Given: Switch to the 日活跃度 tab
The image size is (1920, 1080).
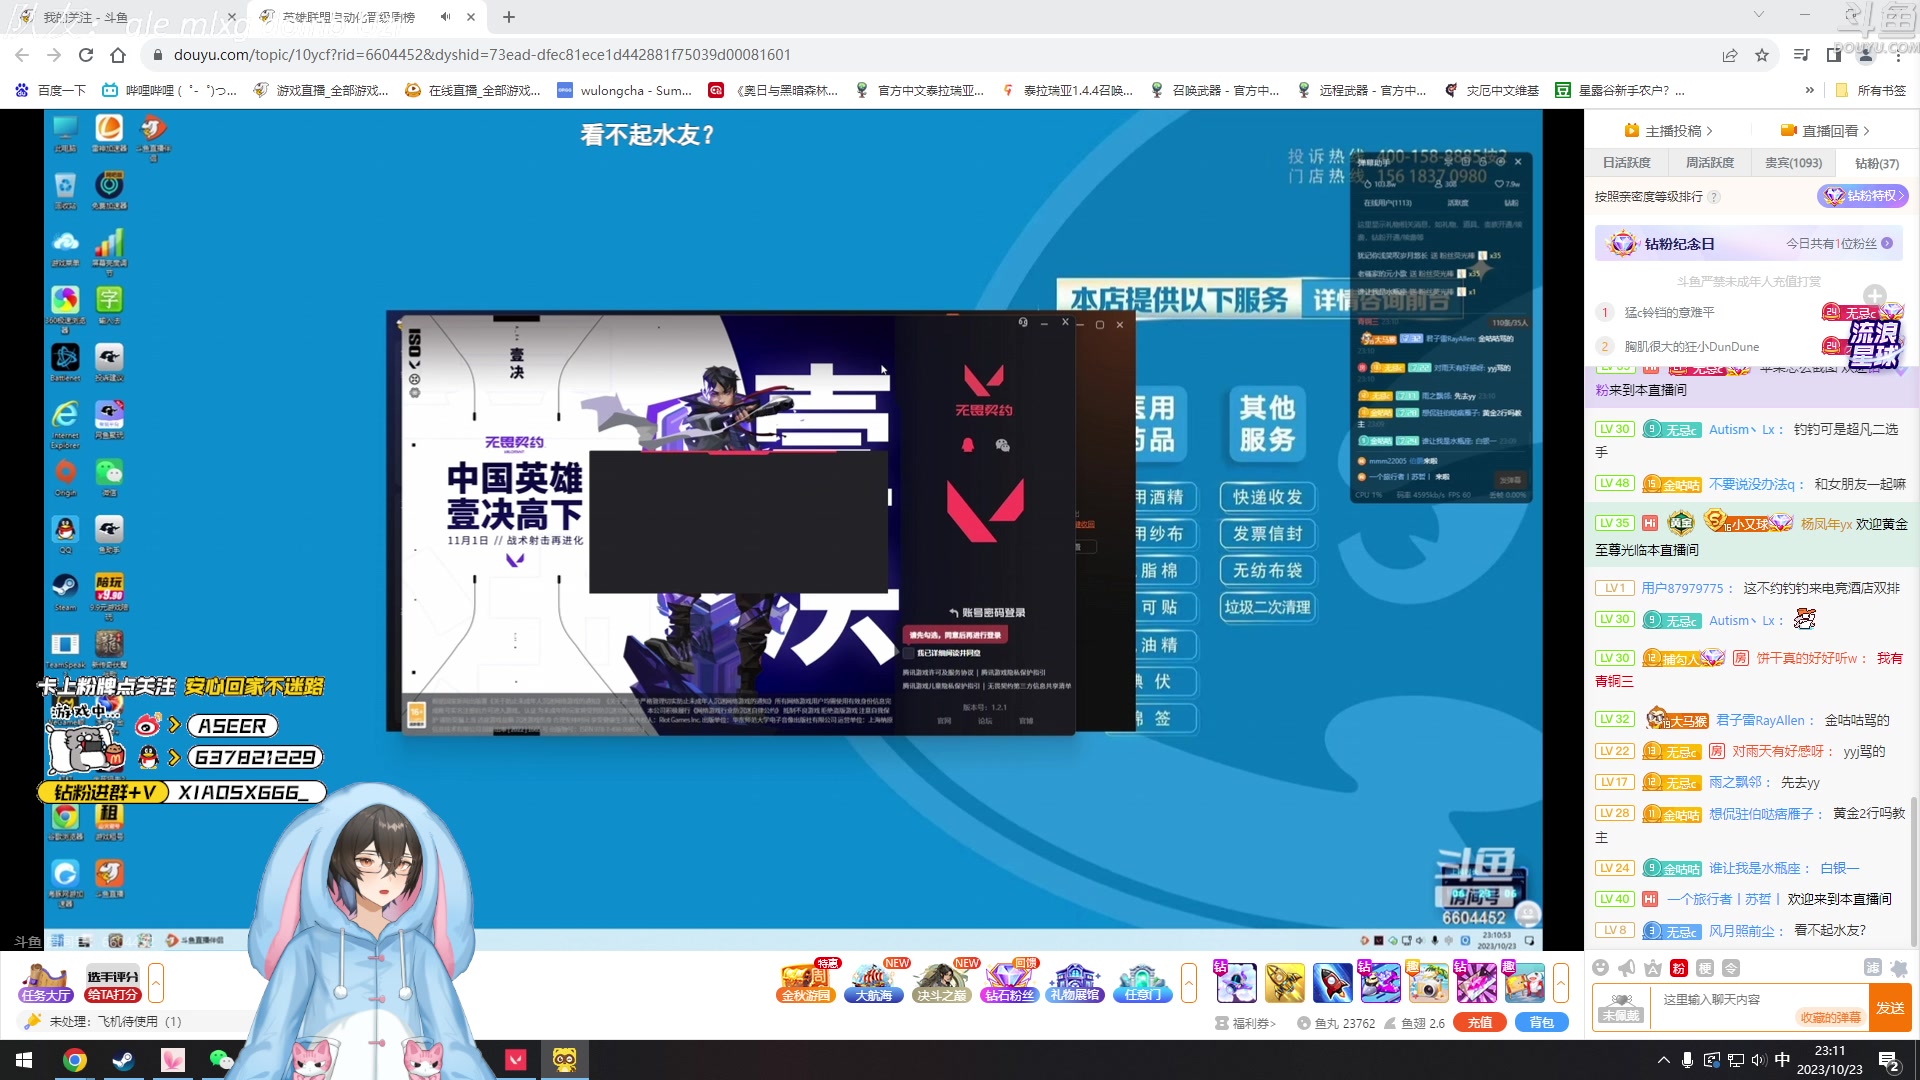Looking at the screenshot, I should pos(1627,163).
